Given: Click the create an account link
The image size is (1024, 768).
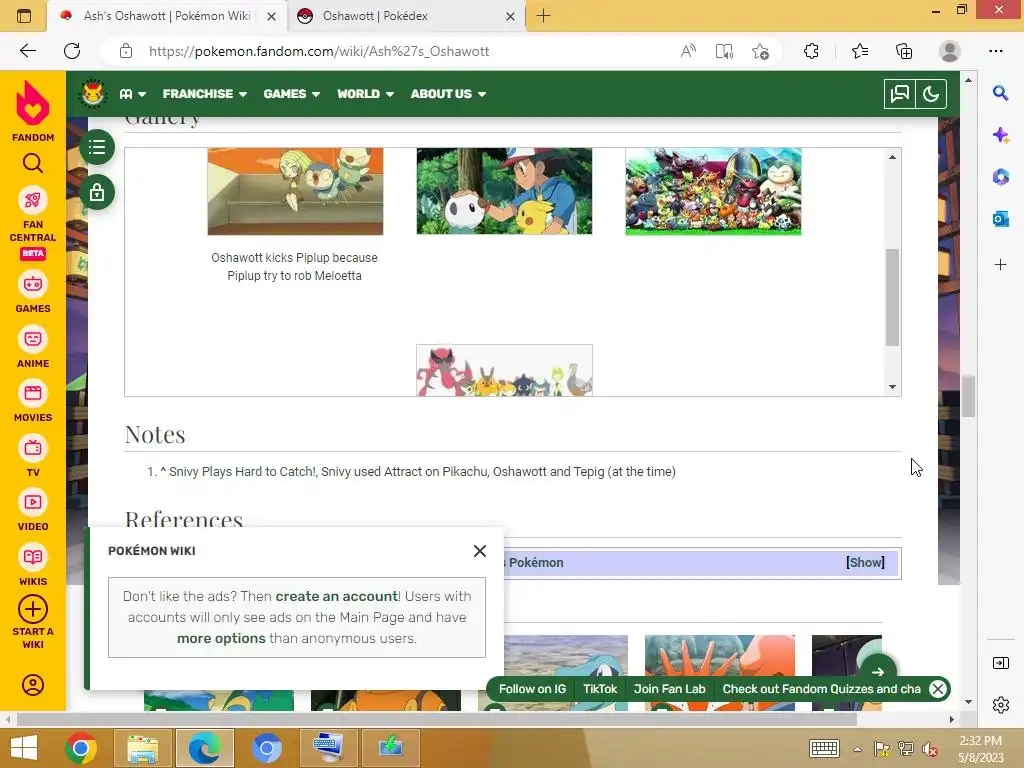Looking at the screenshot, I should click(x=336, y=596).
